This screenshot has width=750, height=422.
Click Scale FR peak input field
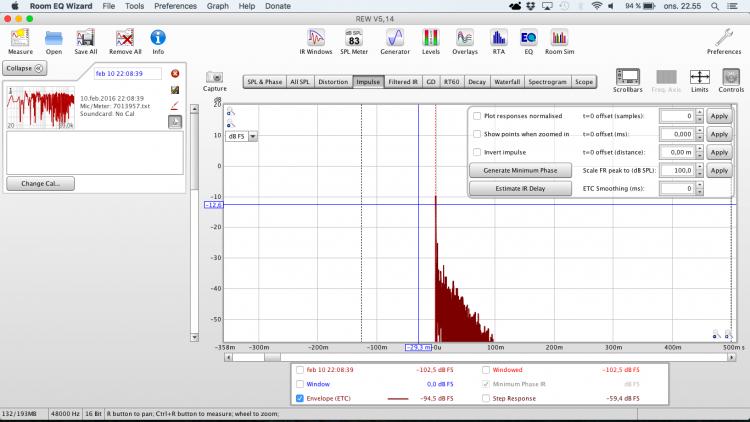click(x=677, y=170)
